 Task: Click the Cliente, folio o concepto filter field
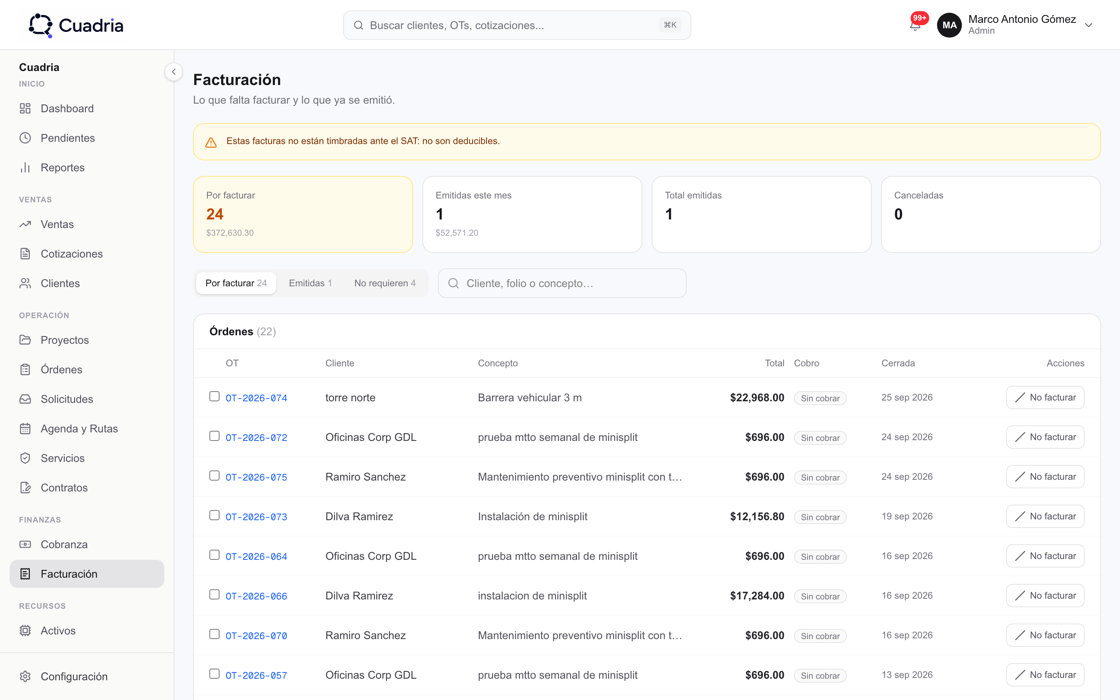tap(562, 283)
